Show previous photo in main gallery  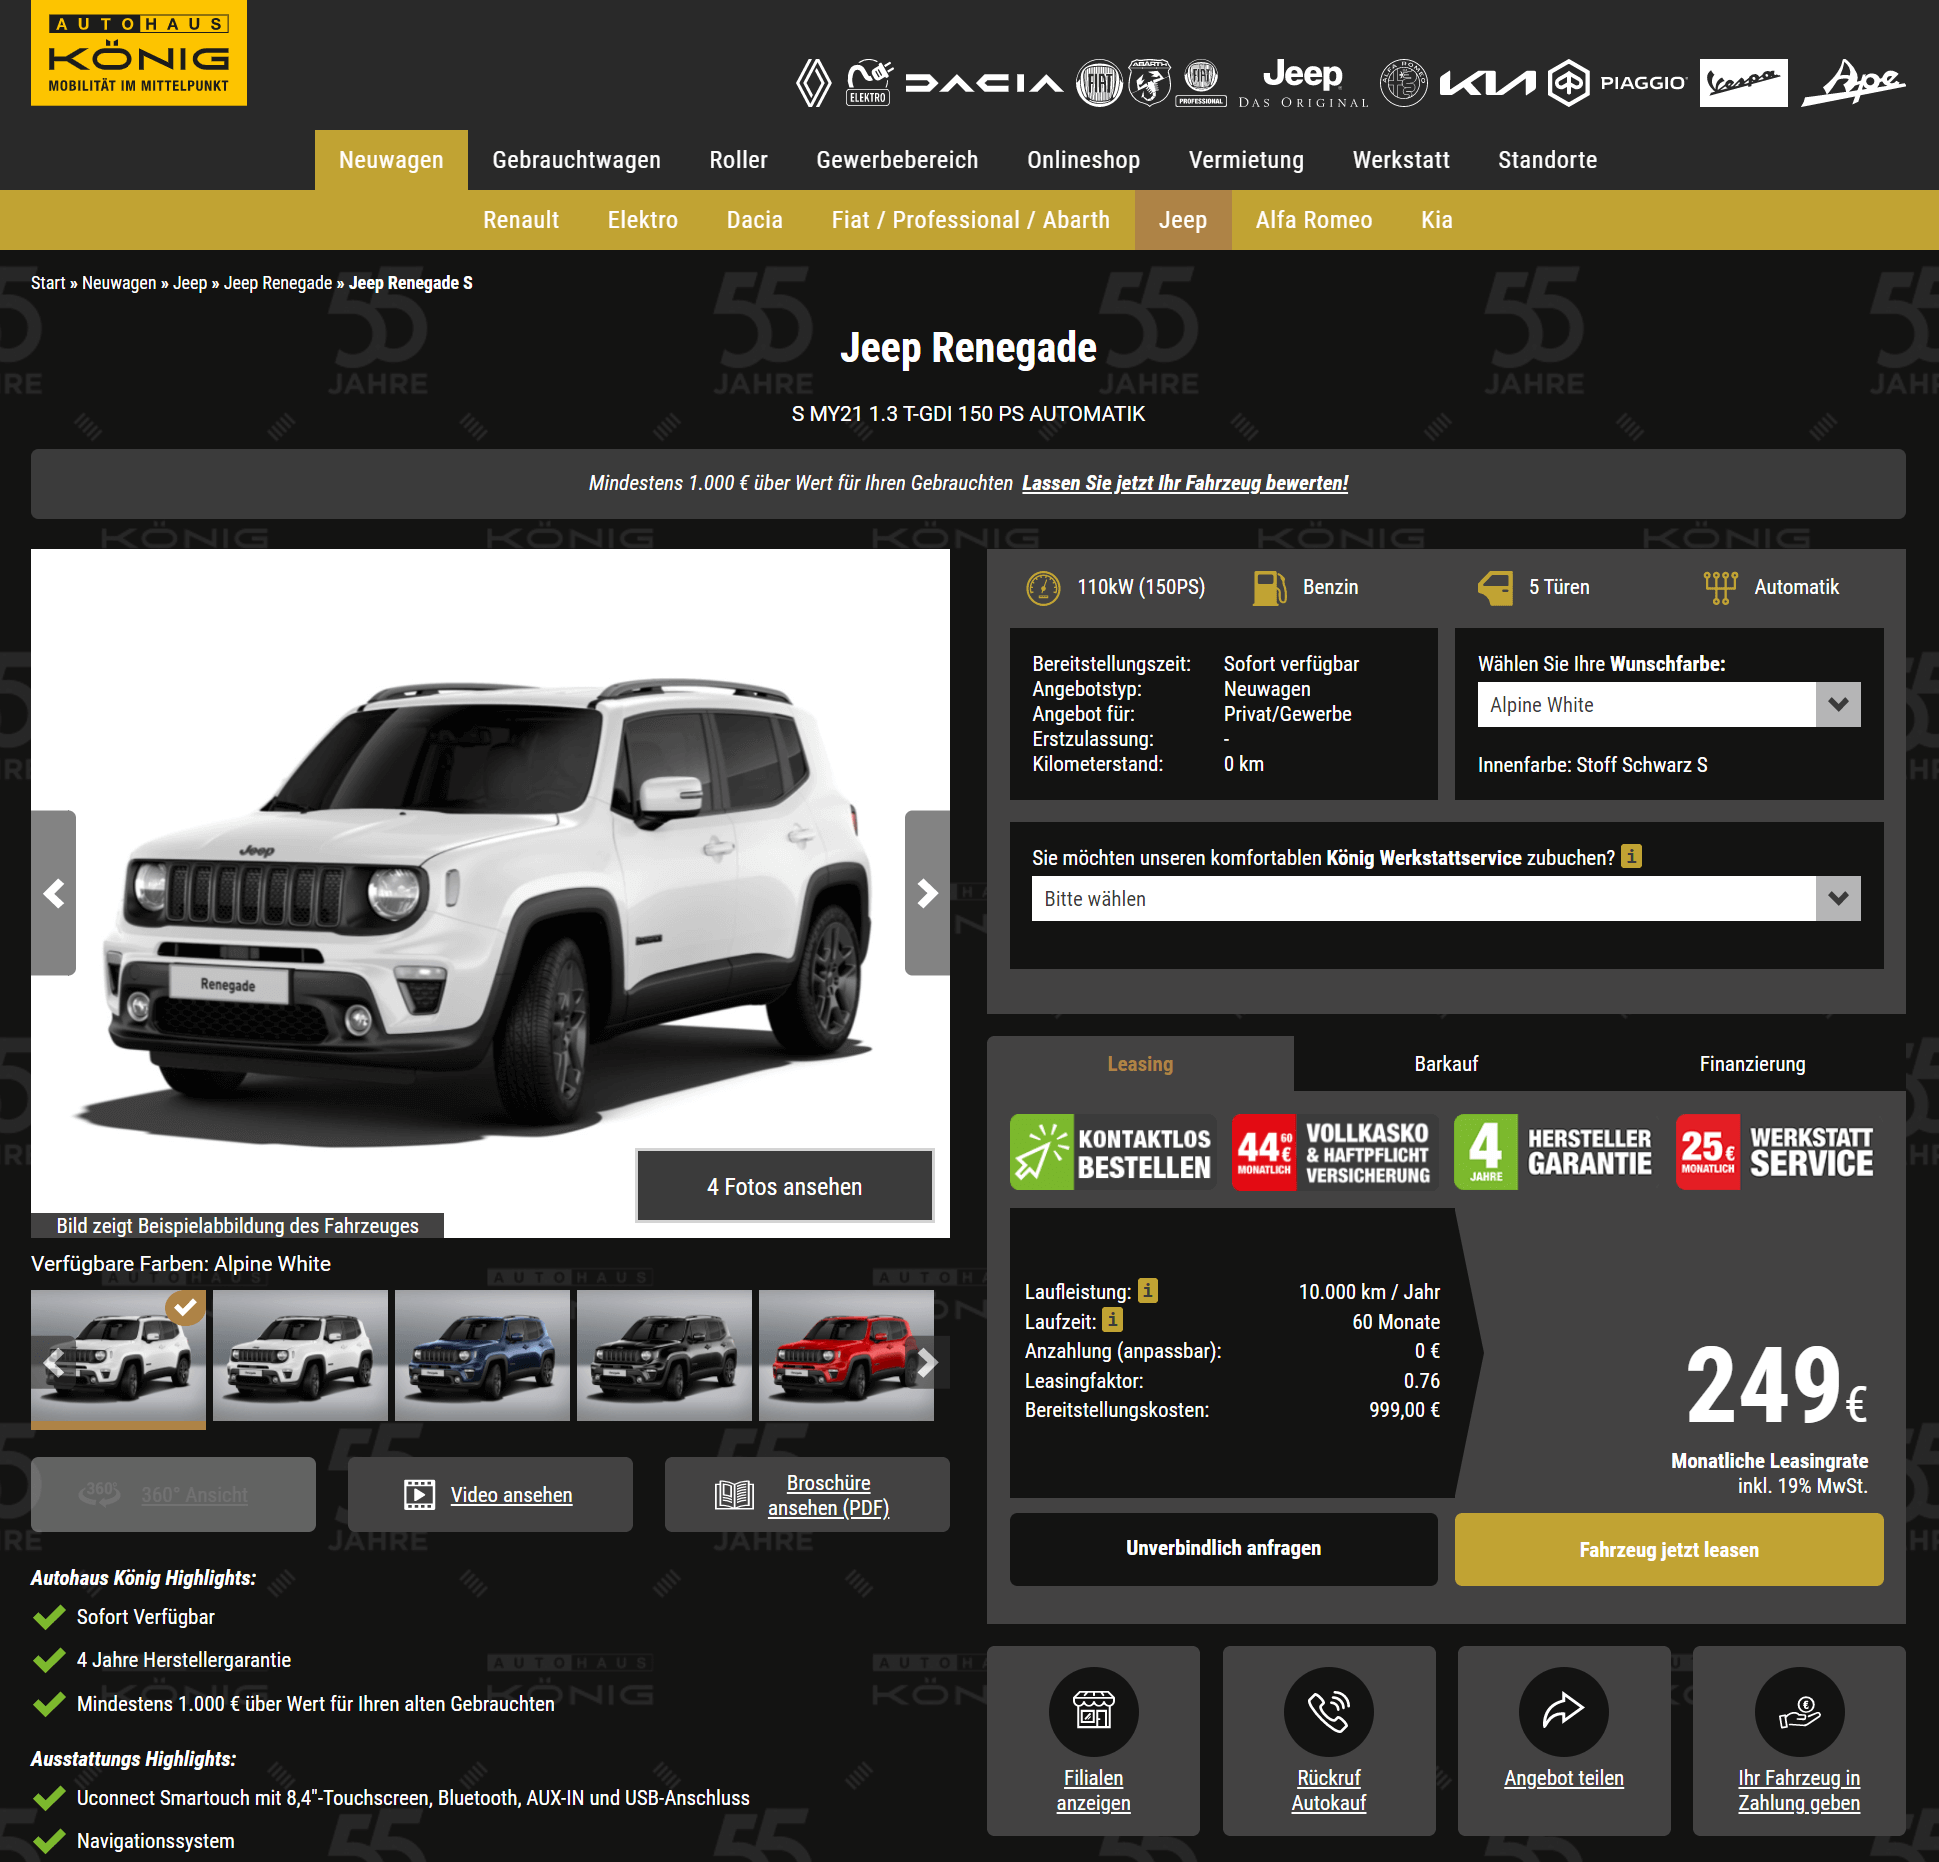[54, 893]
